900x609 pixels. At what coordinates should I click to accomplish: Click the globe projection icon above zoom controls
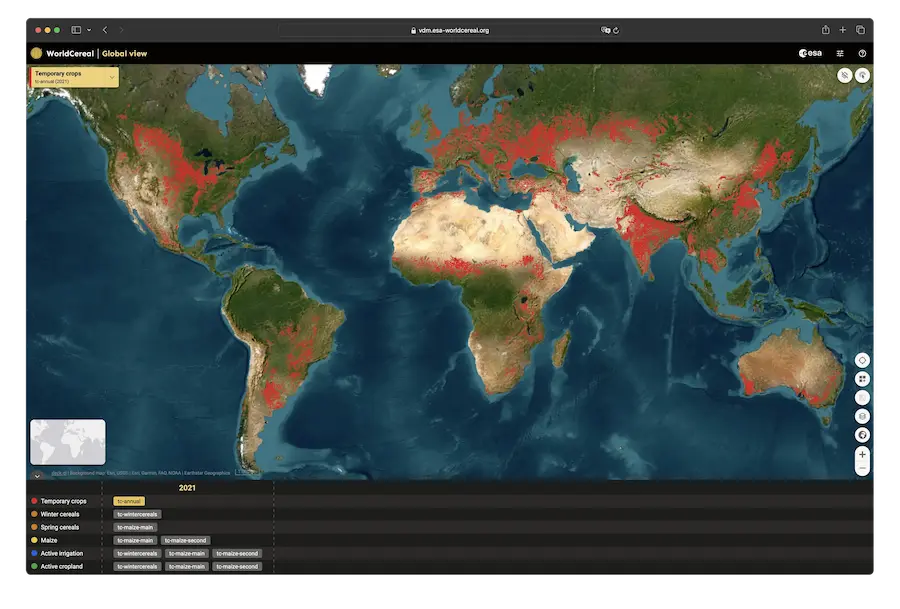863,435
